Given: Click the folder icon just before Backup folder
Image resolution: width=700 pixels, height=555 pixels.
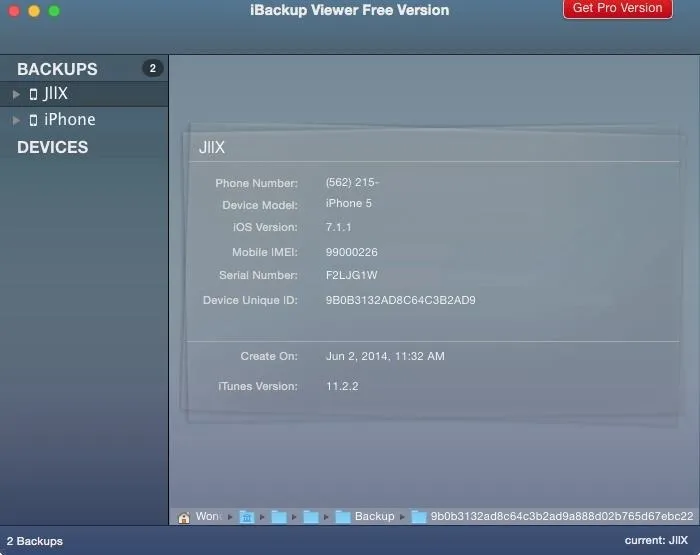Looking at the screenshot, I should click(x=311, y=517).
